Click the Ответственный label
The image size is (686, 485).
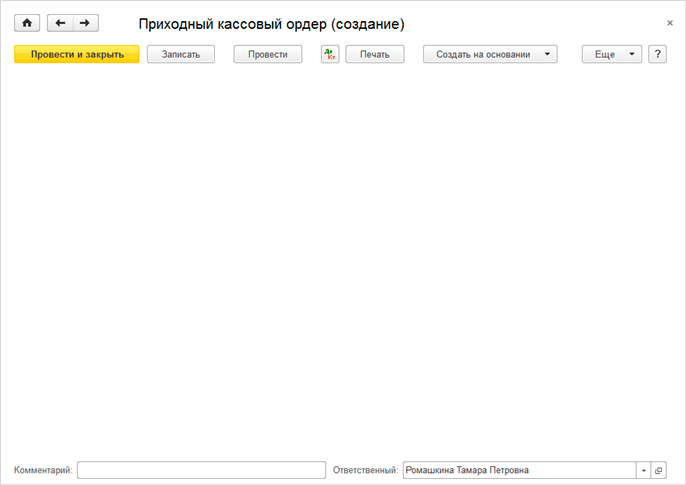[x=364, y=470]
